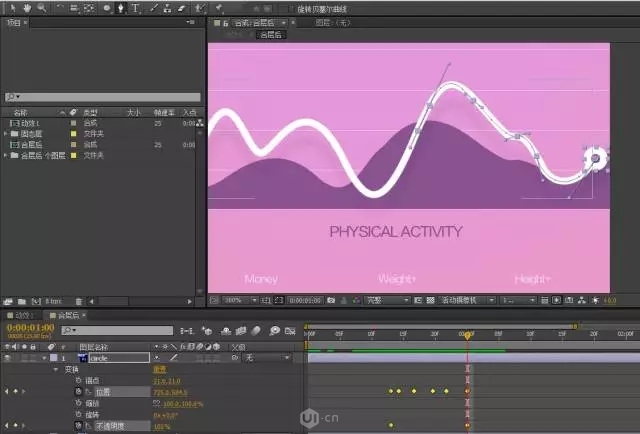
Task: Expand the 固态层 folder in project panel
Action: (x=6, y=133)
